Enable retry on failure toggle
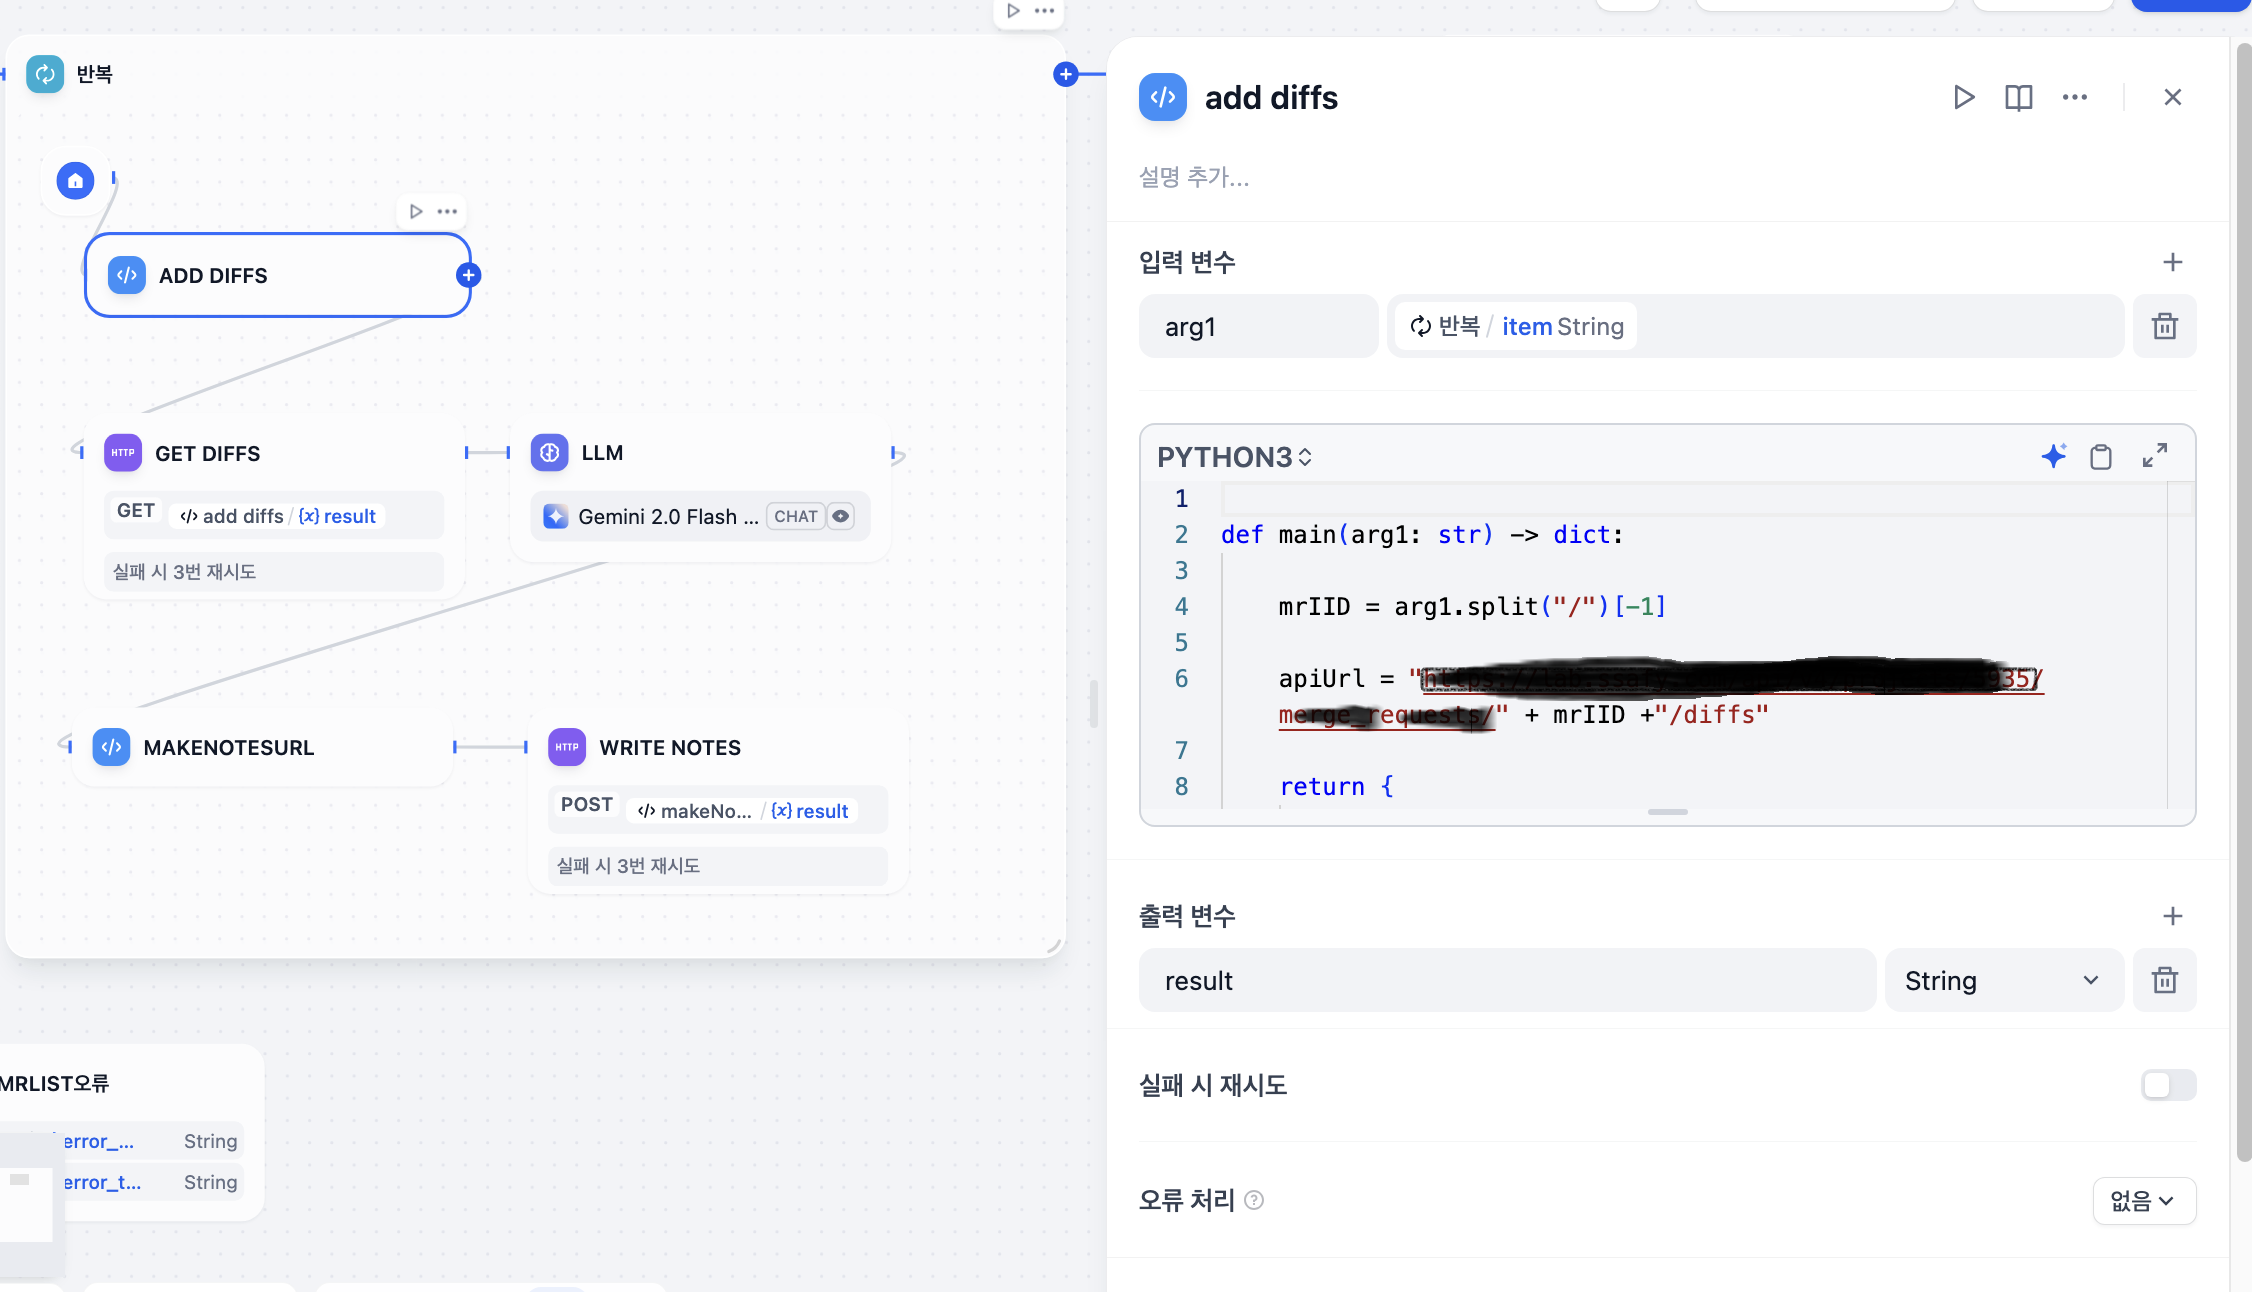 point(2167,1085)
